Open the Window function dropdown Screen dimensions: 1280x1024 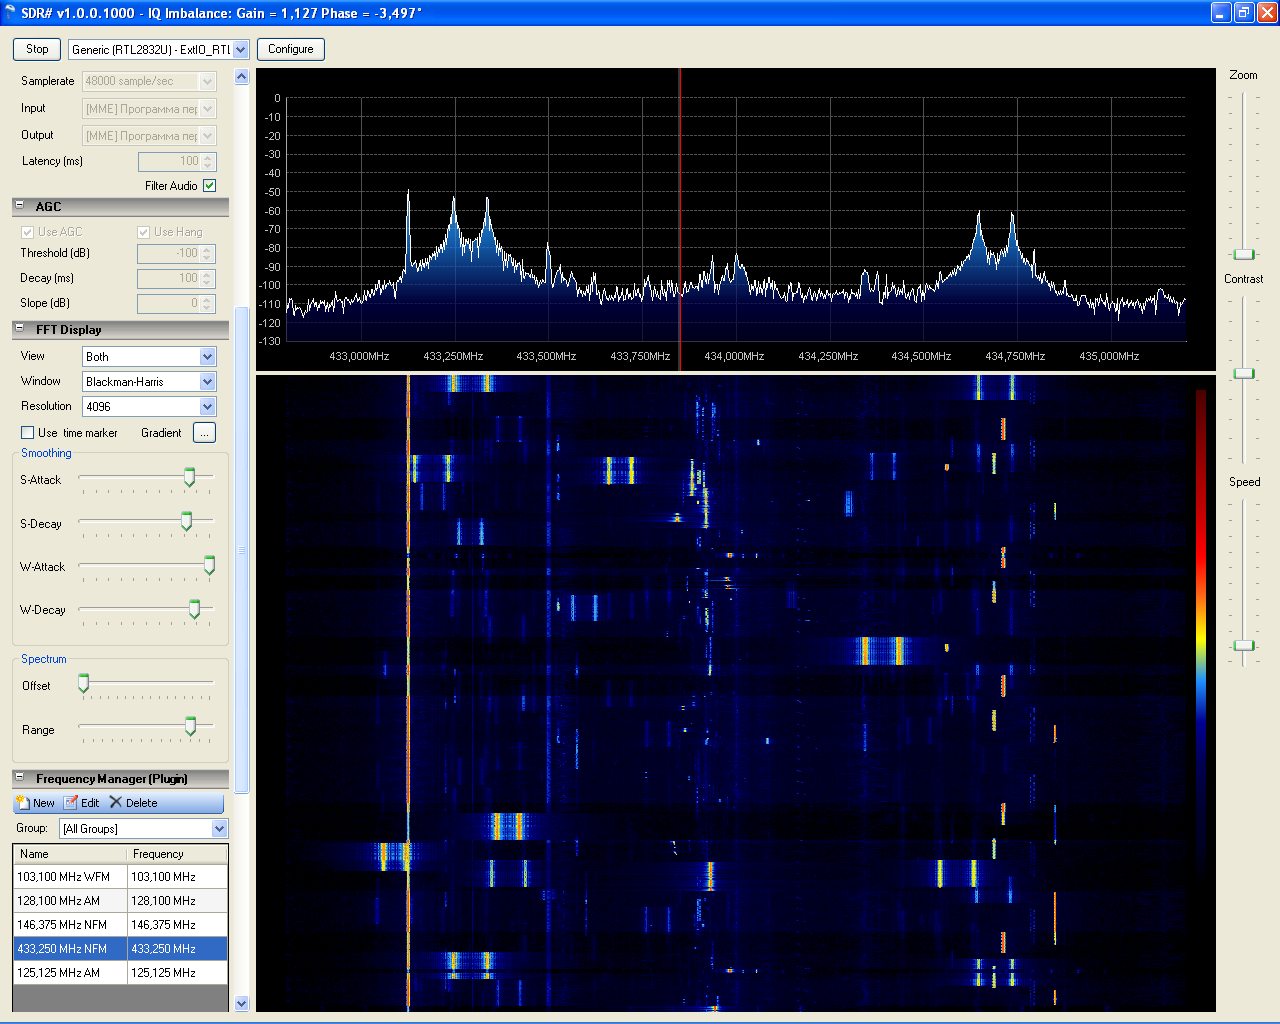(207, 382)
